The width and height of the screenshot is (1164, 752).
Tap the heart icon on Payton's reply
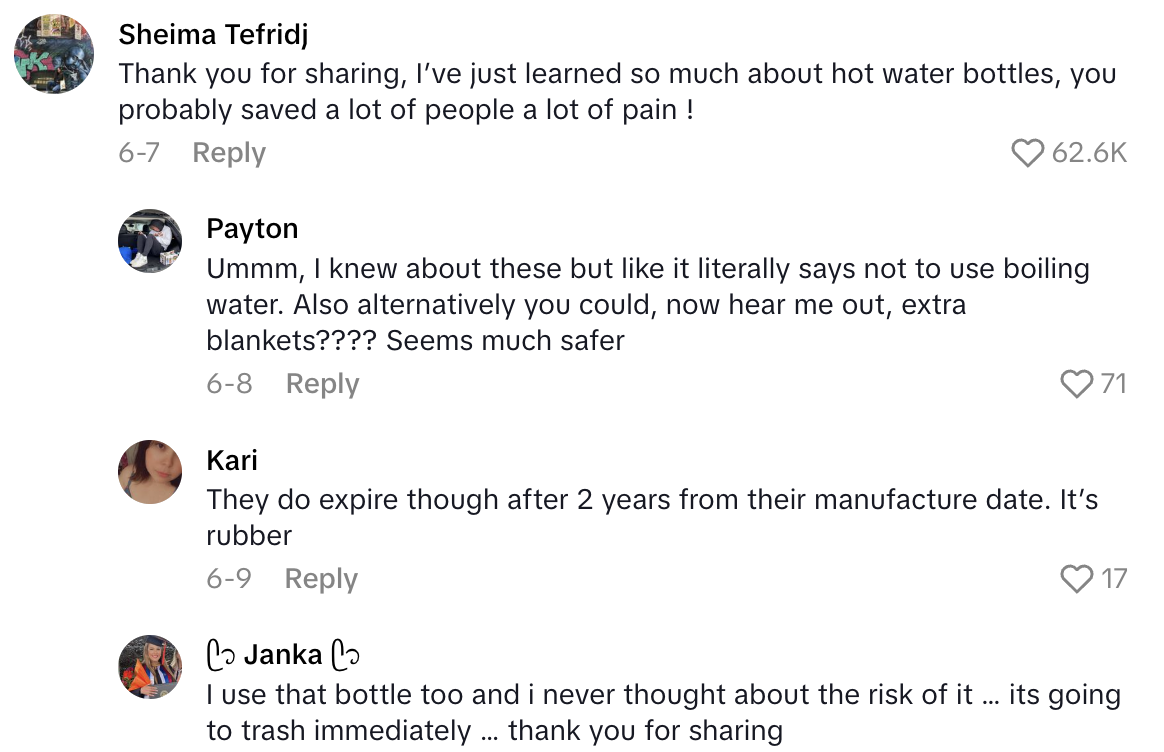click(x=1075, y=383)
